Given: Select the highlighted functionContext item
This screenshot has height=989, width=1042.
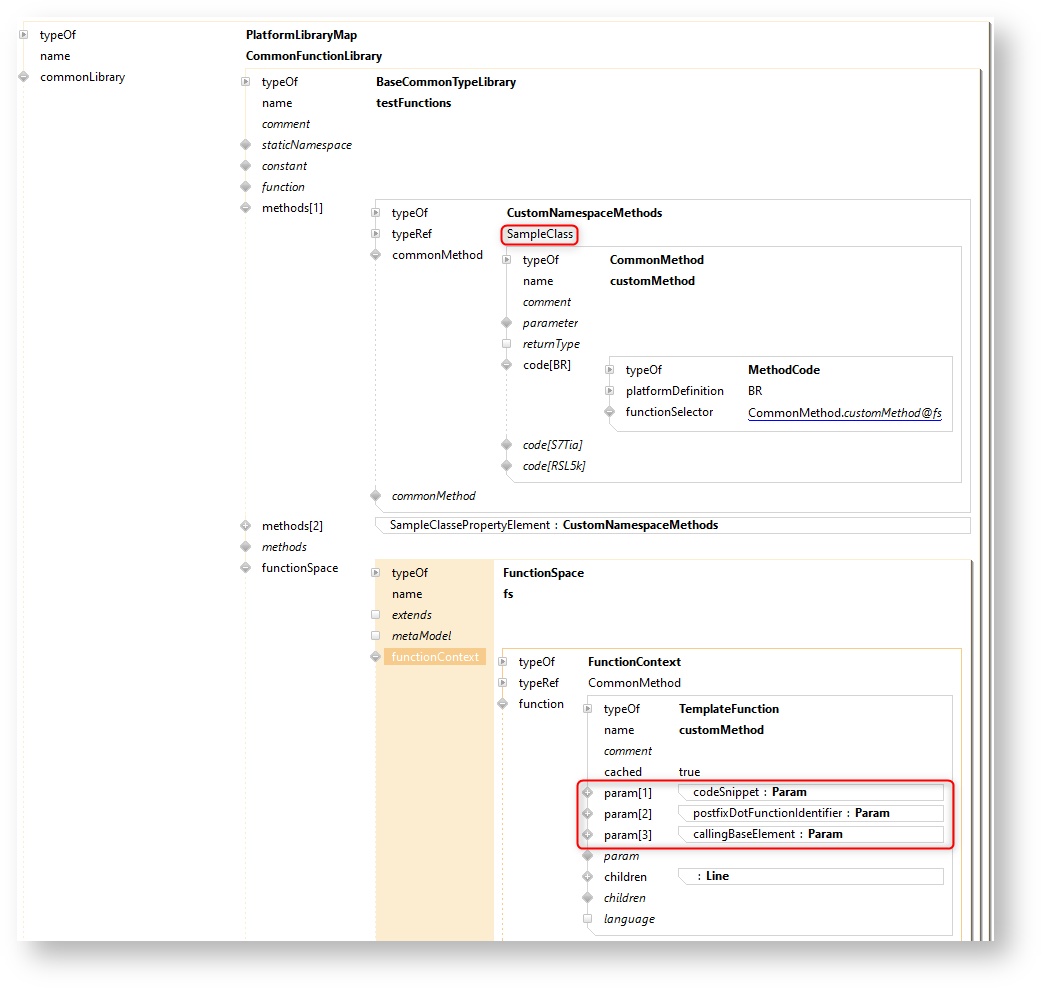Looking at the screenshot, I should tap(435, 657).
